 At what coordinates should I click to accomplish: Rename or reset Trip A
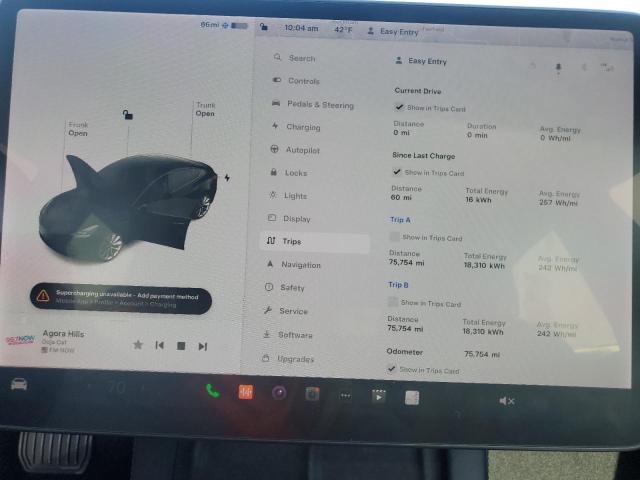(400, 220)
